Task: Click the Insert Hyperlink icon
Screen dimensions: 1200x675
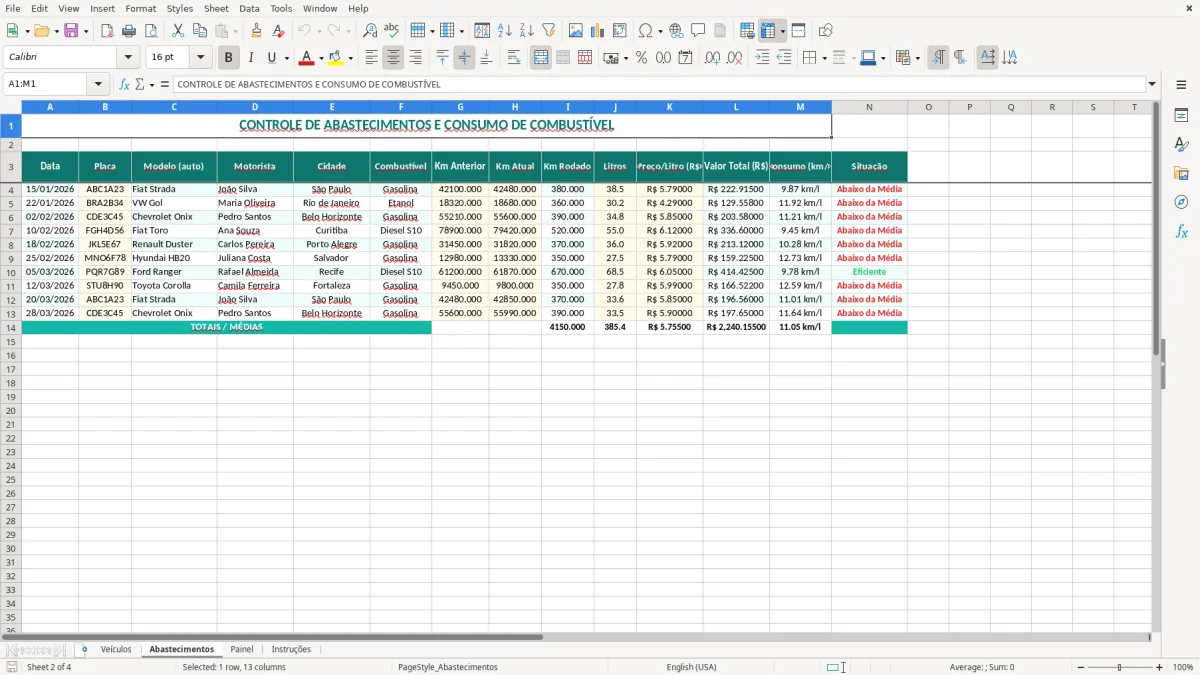Action: coord(676,31)
